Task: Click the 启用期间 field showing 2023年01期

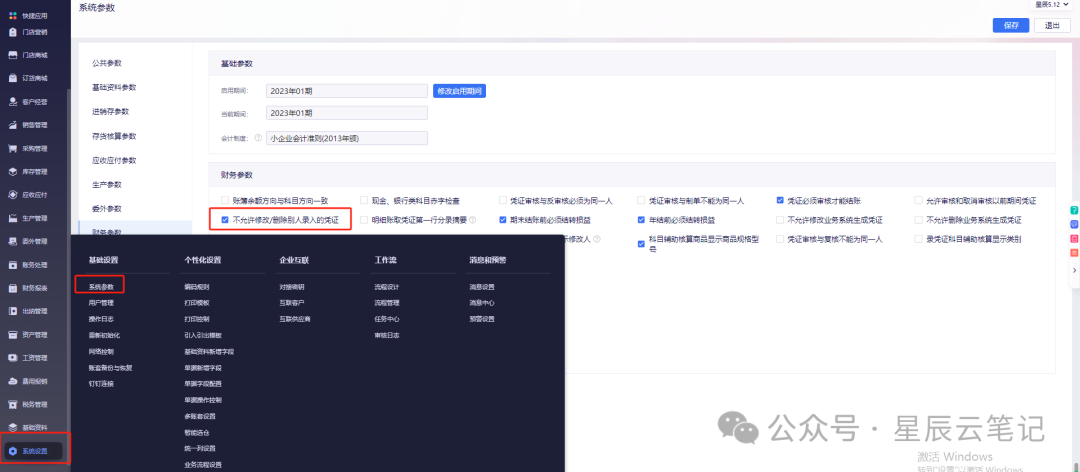Action: 347,91
